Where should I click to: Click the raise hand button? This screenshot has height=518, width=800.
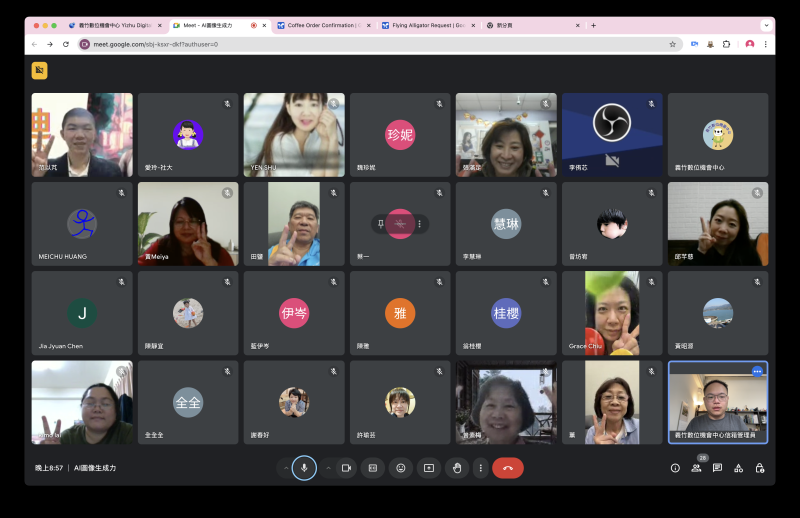(x=458, y=467)
